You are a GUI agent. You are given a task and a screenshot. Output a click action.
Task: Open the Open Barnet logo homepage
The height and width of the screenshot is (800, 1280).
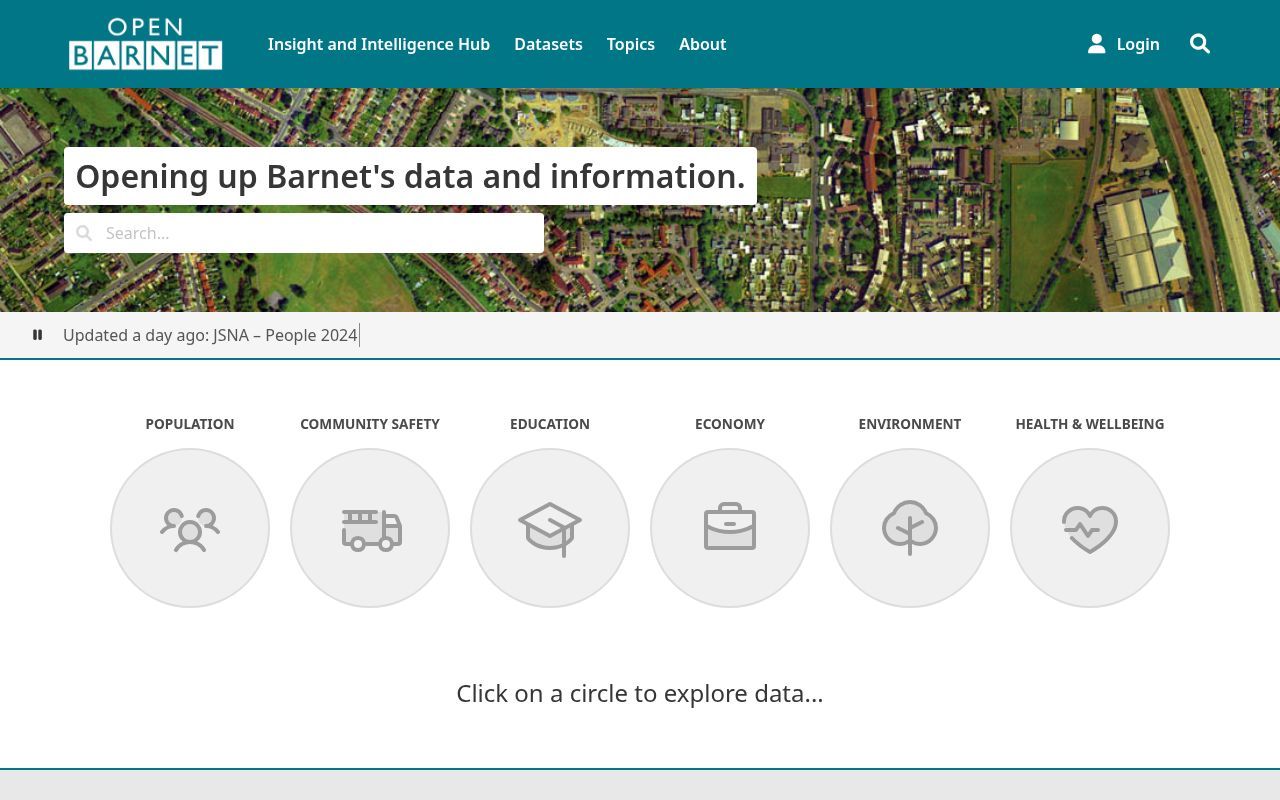(x=145, y=44)
